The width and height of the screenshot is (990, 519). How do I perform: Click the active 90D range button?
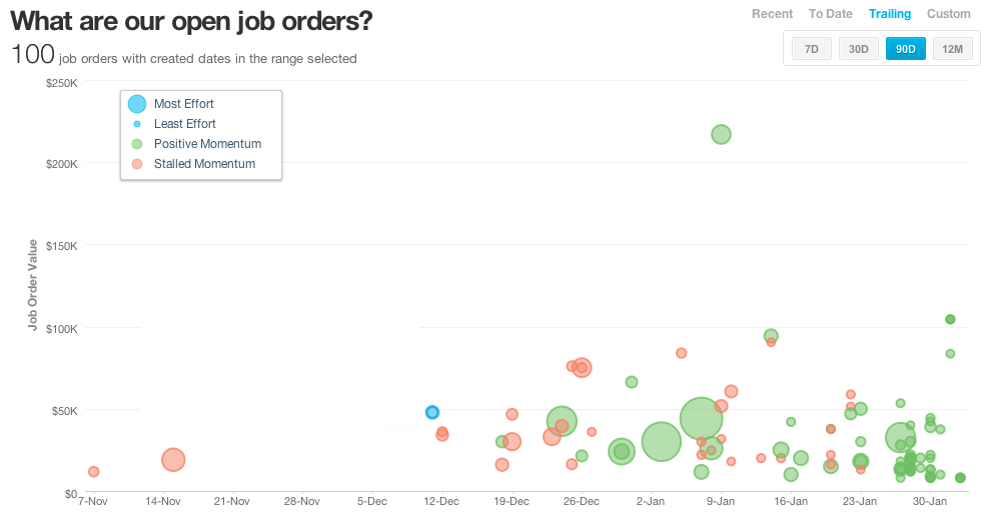click(906, 48)
